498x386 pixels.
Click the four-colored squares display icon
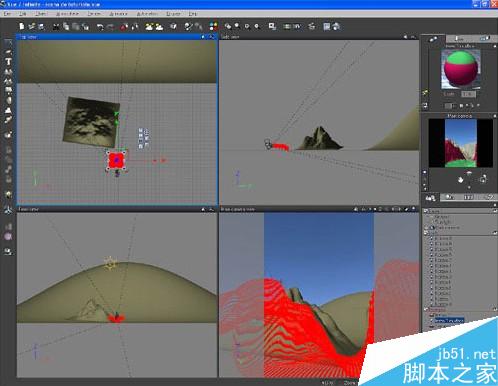pos(214,26)
